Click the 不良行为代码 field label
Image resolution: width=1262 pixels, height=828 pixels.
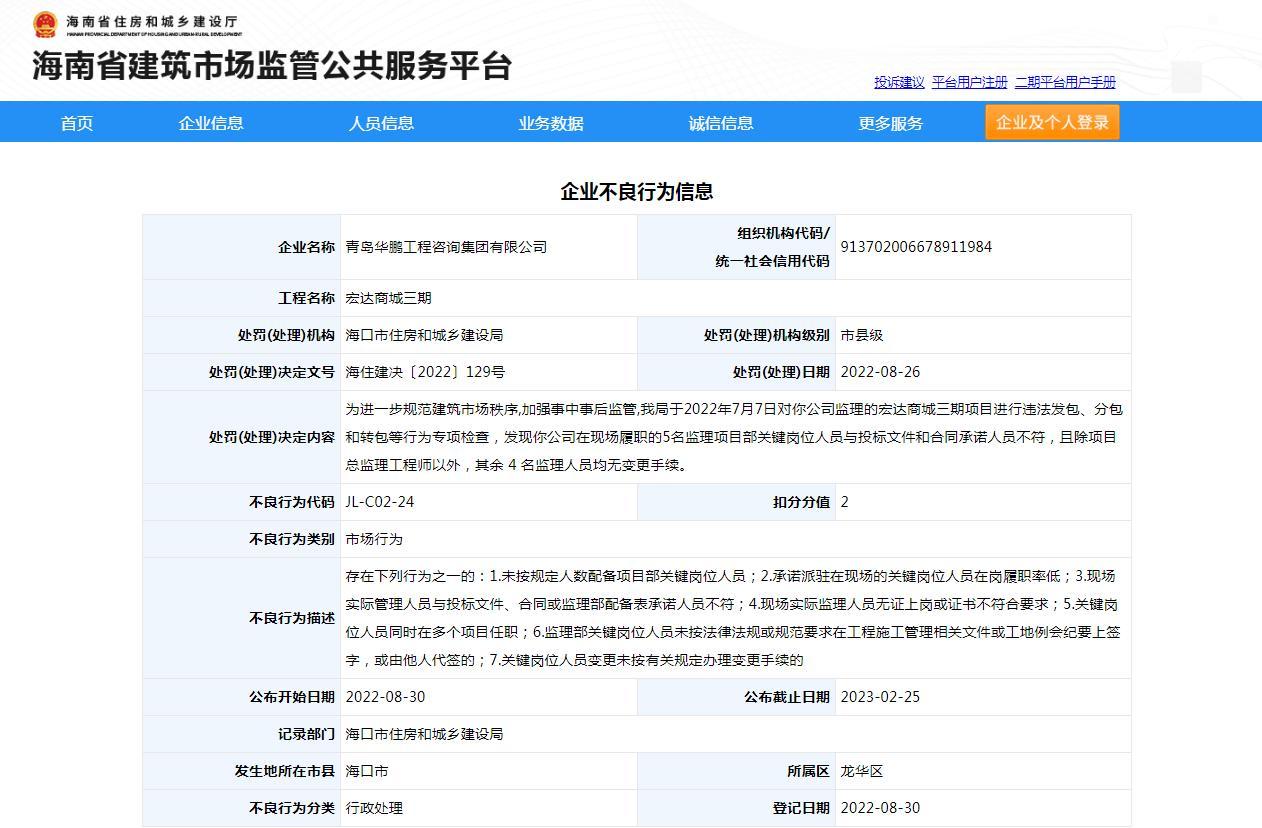pyautogui.click(x=292, y=502)
